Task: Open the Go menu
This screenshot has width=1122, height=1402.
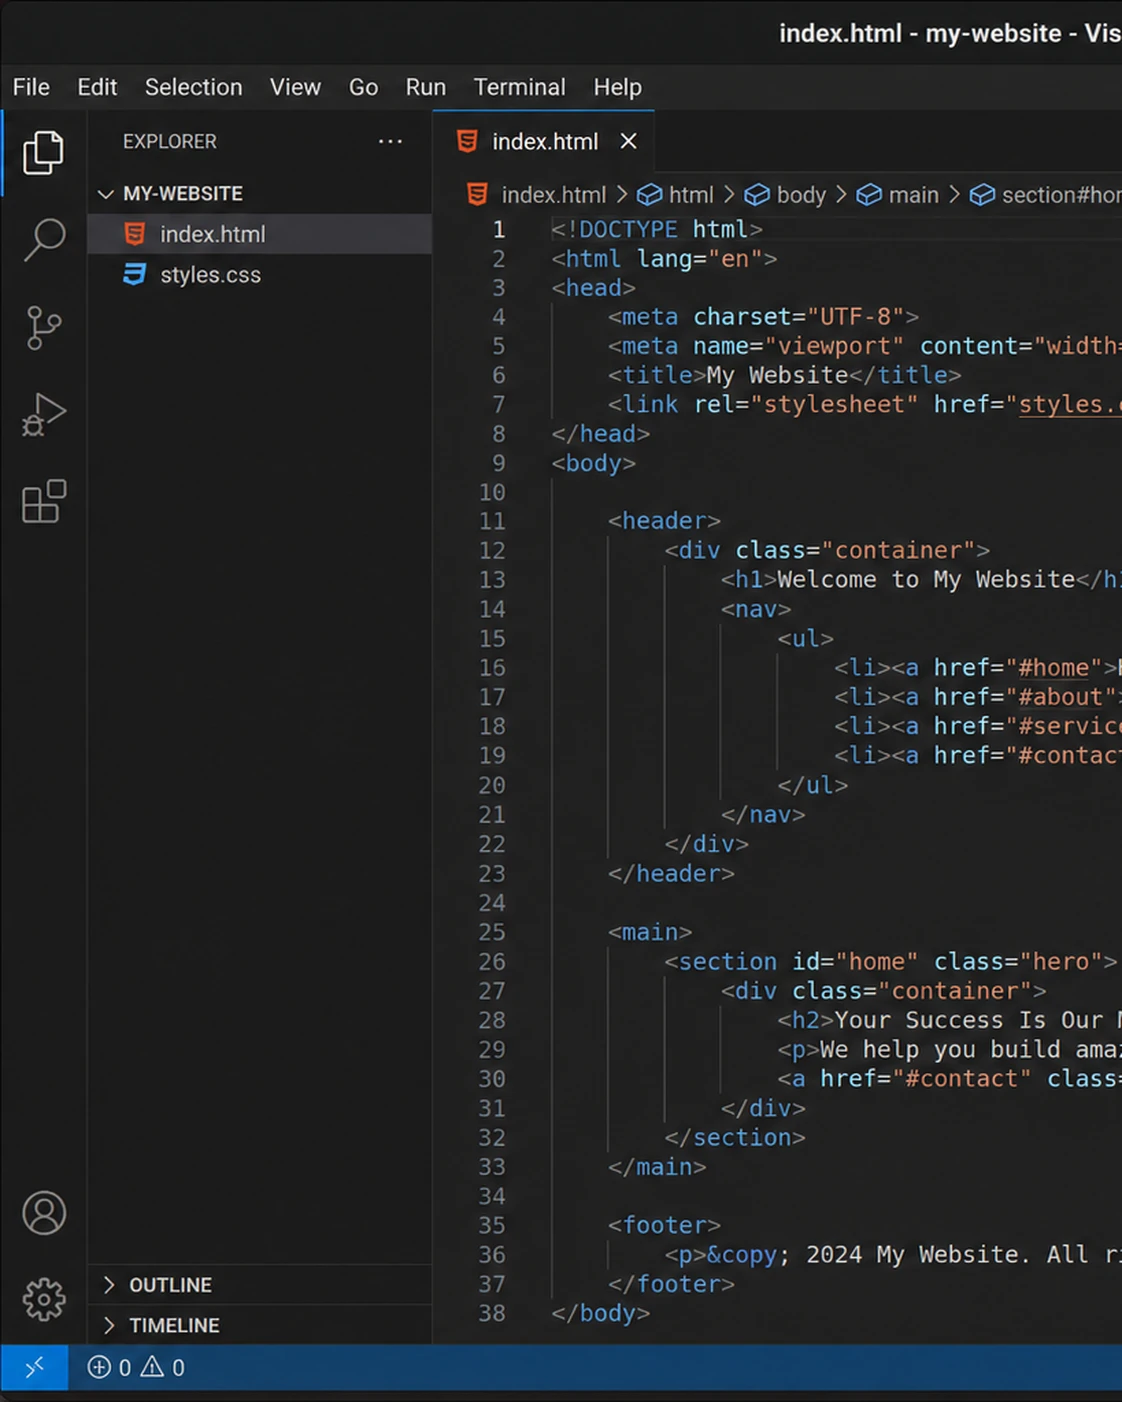Action: pos(363,87)
